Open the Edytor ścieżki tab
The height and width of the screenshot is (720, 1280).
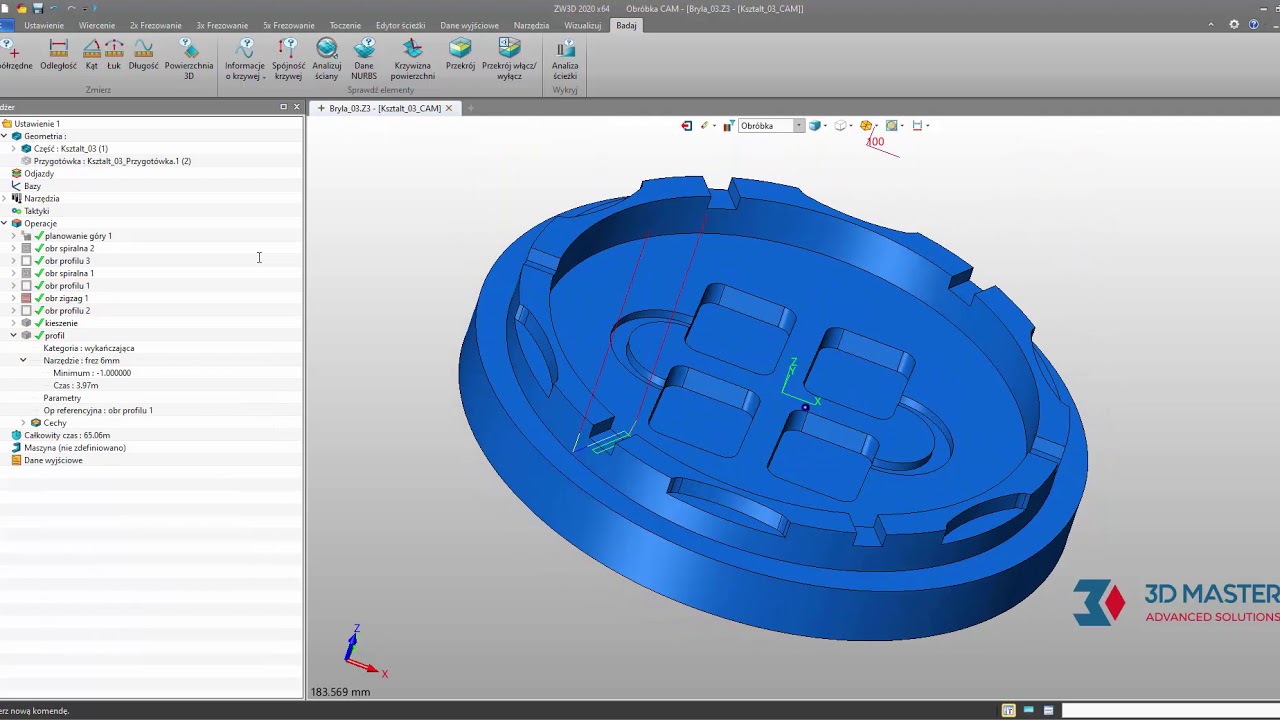click(400, 25)
